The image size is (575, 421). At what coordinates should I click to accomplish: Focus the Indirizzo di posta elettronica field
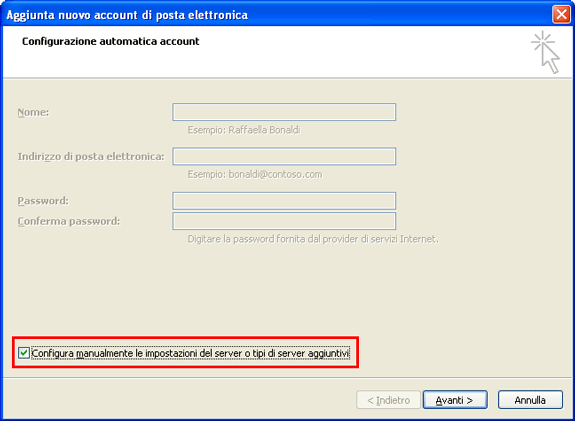[x=284, y=156]
